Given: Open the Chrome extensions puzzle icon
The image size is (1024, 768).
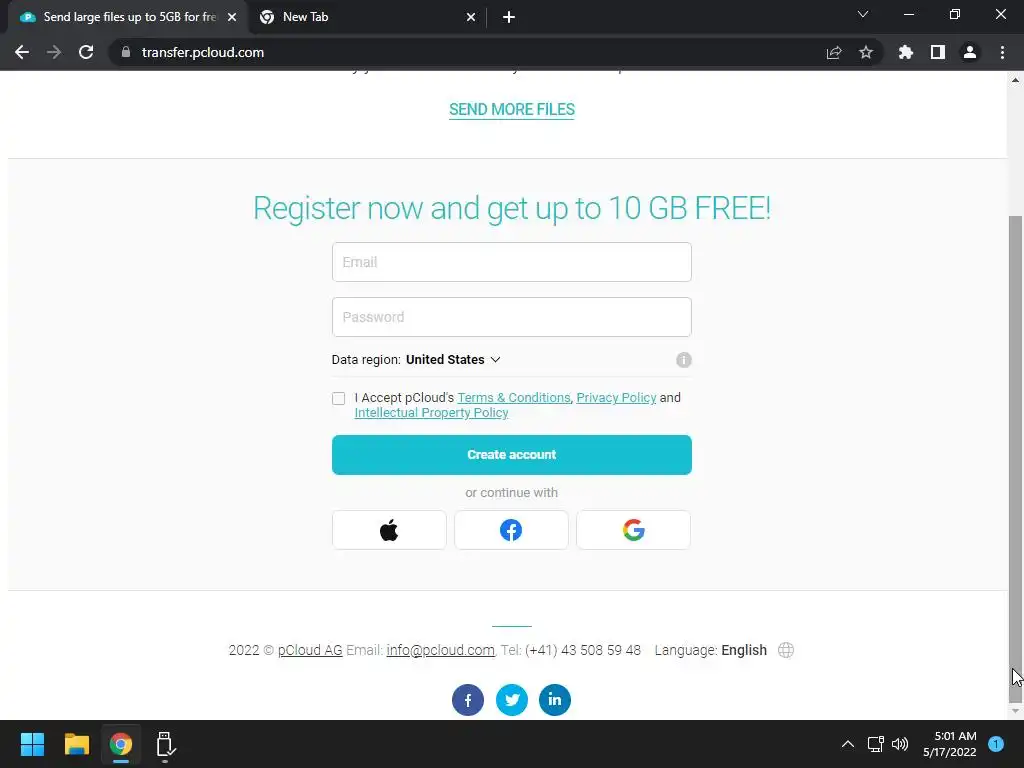Looking at the screenshot, I should [x=905, y=52].
